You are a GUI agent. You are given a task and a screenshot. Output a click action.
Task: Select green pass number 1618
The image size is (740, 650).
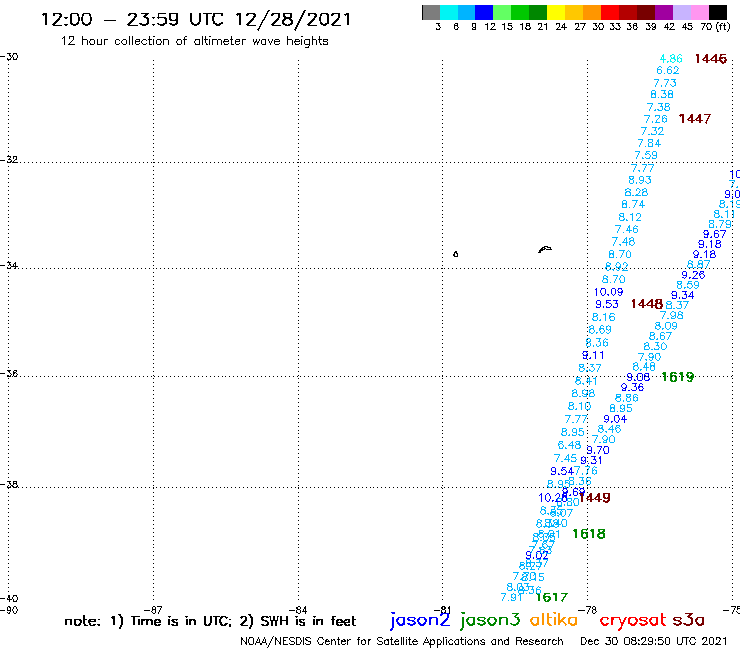(x=589, y=533)
